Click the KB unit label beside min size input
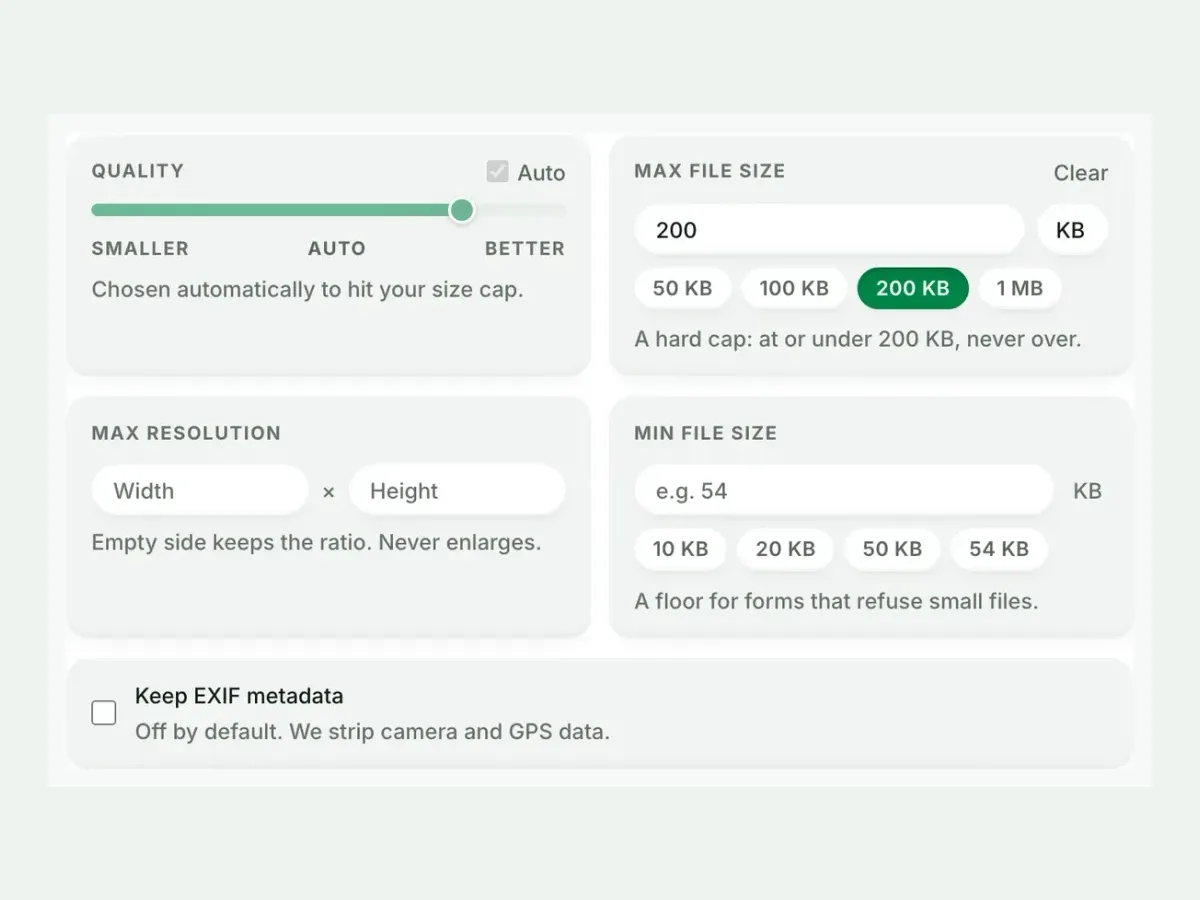The height and width of the screenshot is (900, 1200). tap(1087, 491)
